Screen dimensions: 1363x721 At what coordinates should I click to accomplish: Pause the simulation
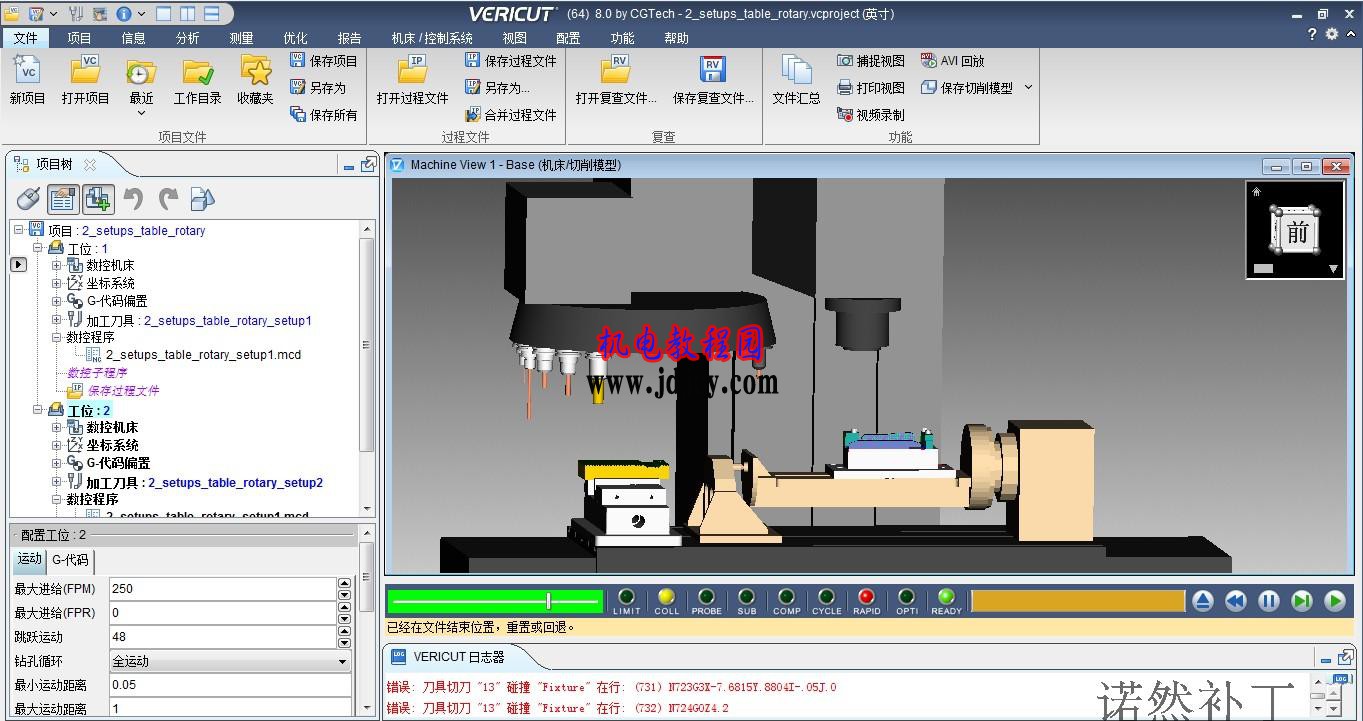click(x=1269, y=601)
